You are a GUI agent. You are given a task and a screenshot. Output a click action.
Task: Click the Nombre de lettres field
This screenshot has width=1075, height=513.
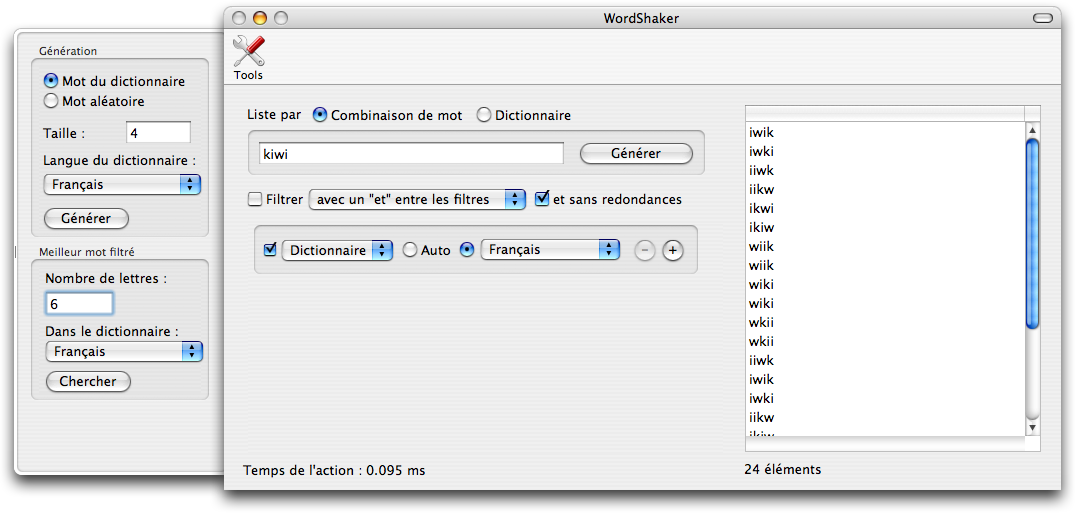79,303
